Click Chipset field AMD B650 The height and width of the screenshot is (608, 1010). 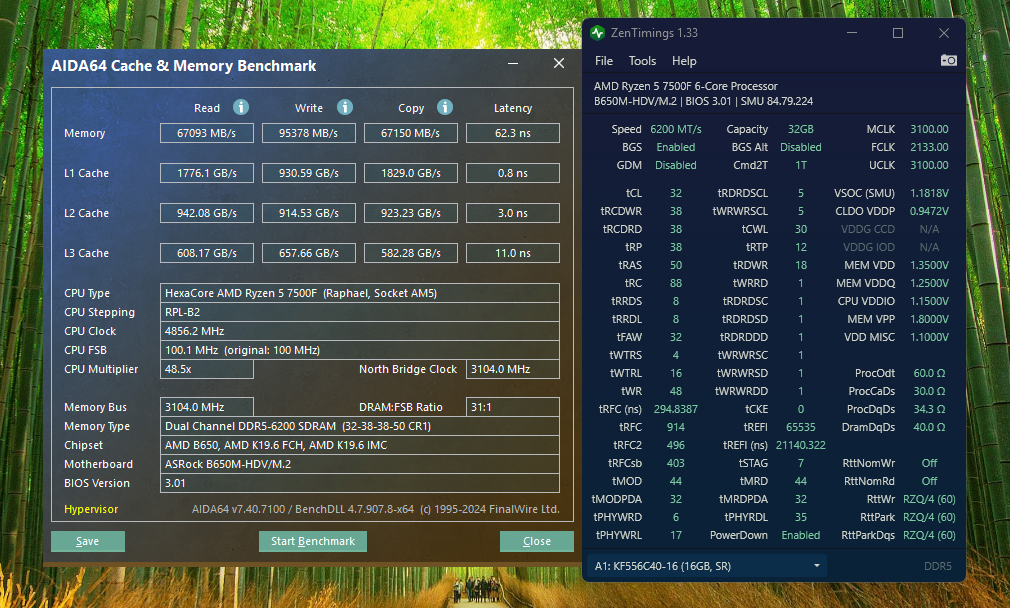tap(359, 445)
